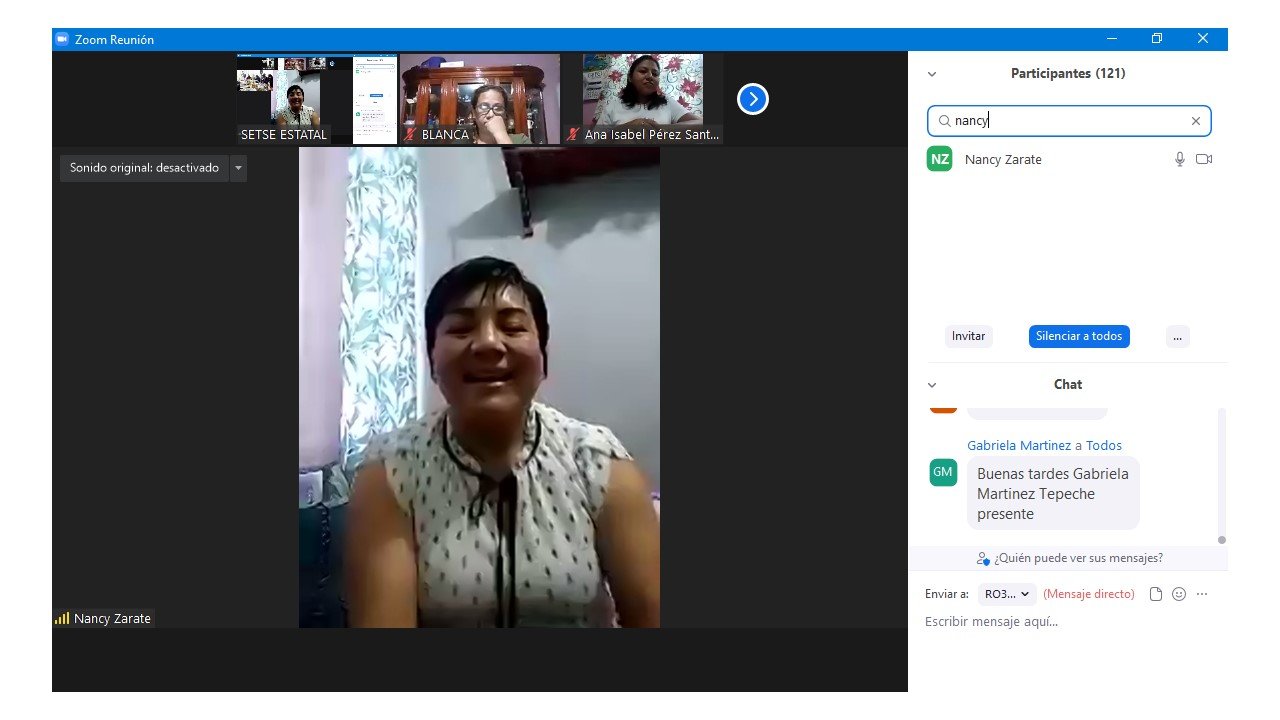
Task: Toggle Sonido original desactivado button
Action: tap(144, 168)
